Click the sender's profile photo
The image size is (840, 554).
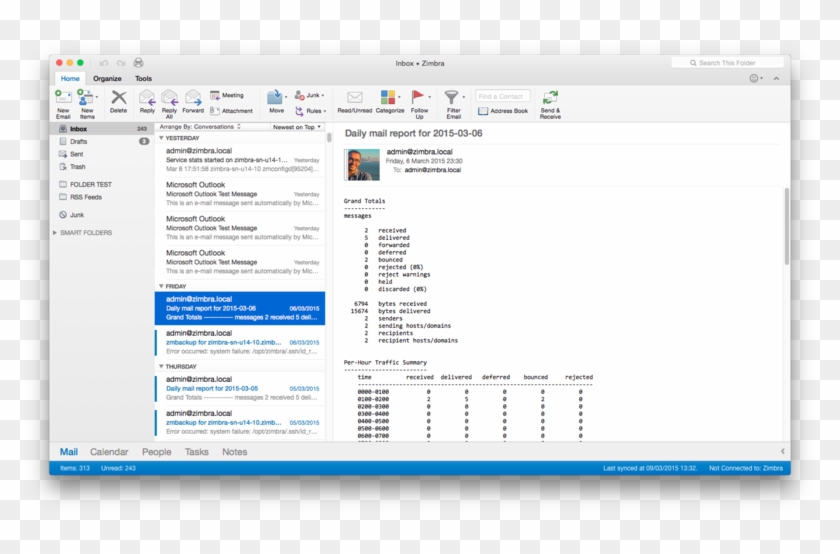[x=363, y=164]
